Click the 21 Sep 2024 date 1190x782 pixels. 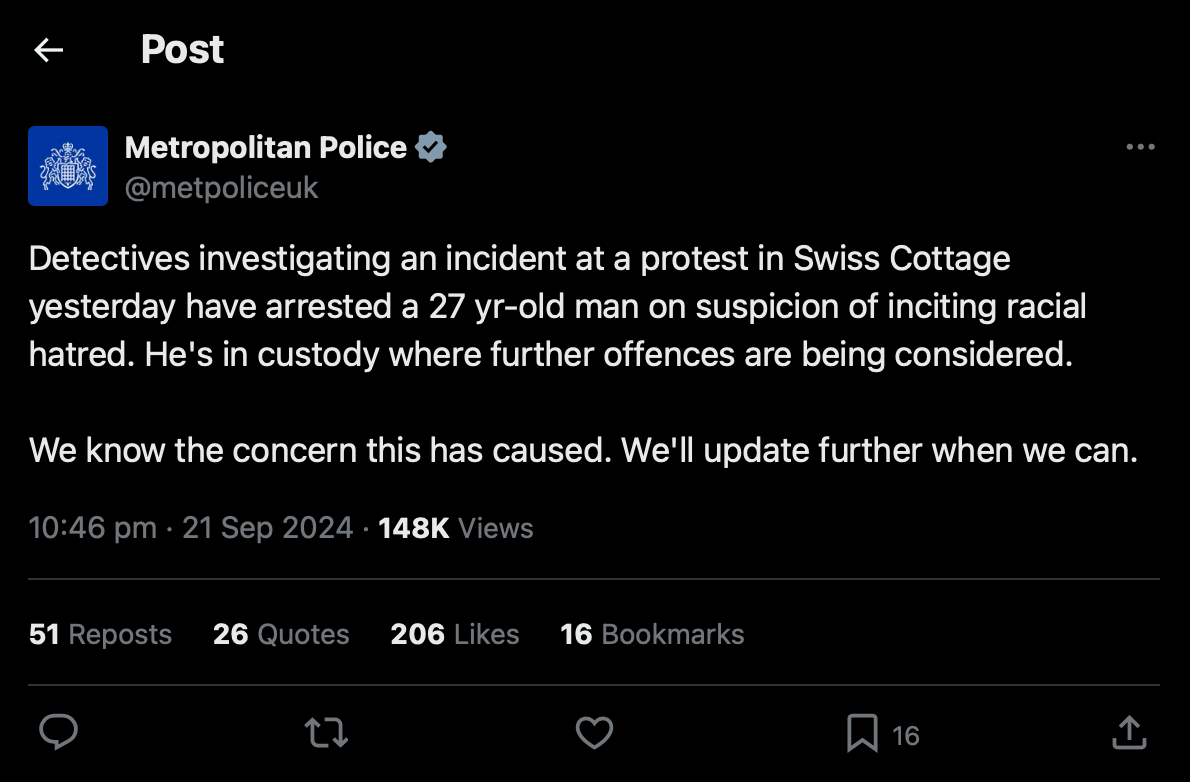[267, 528]
